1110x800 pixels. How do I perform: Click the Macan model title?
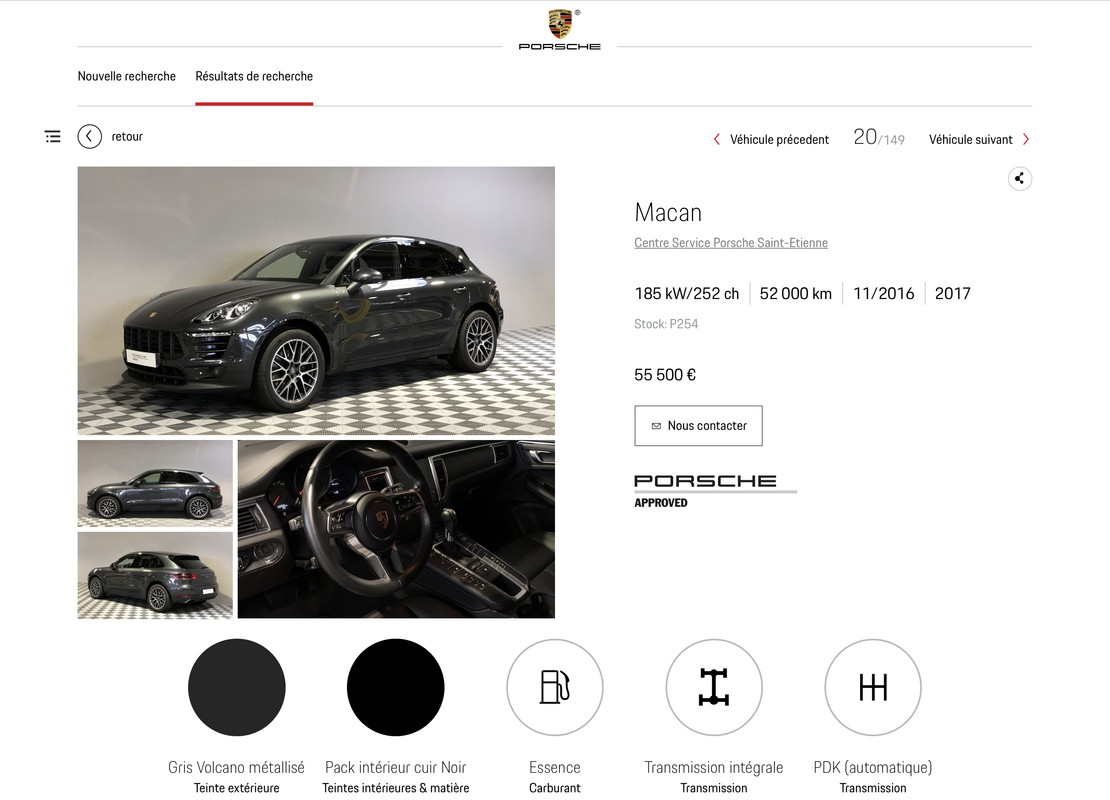coord(668,212)
